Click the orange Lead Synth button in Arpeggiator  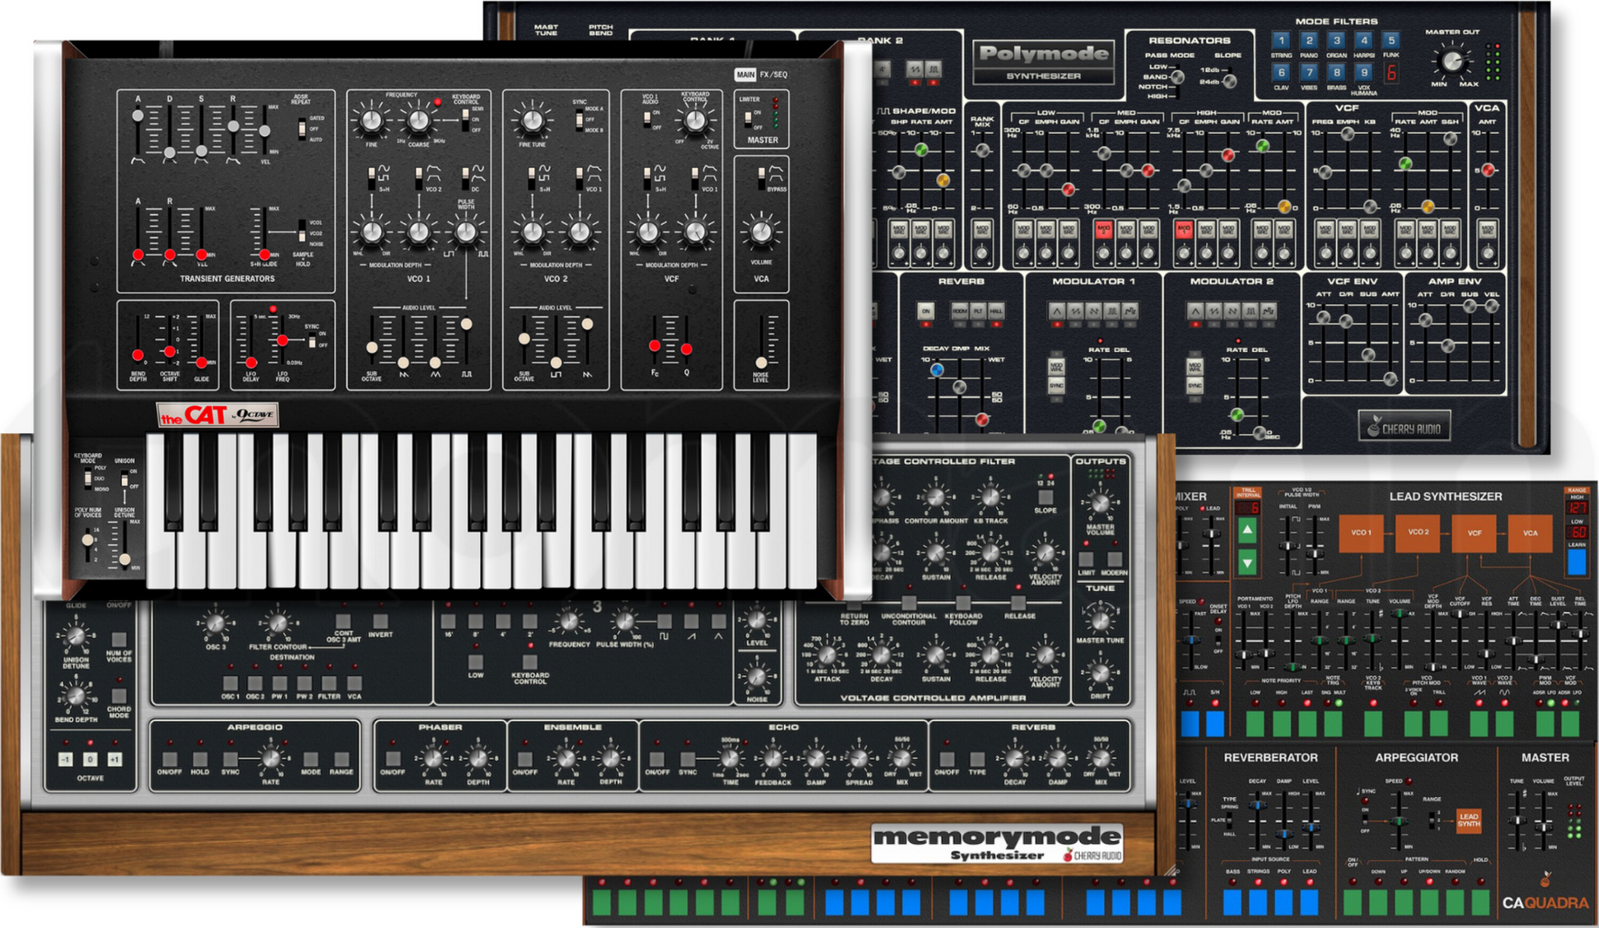point(1468,820)
